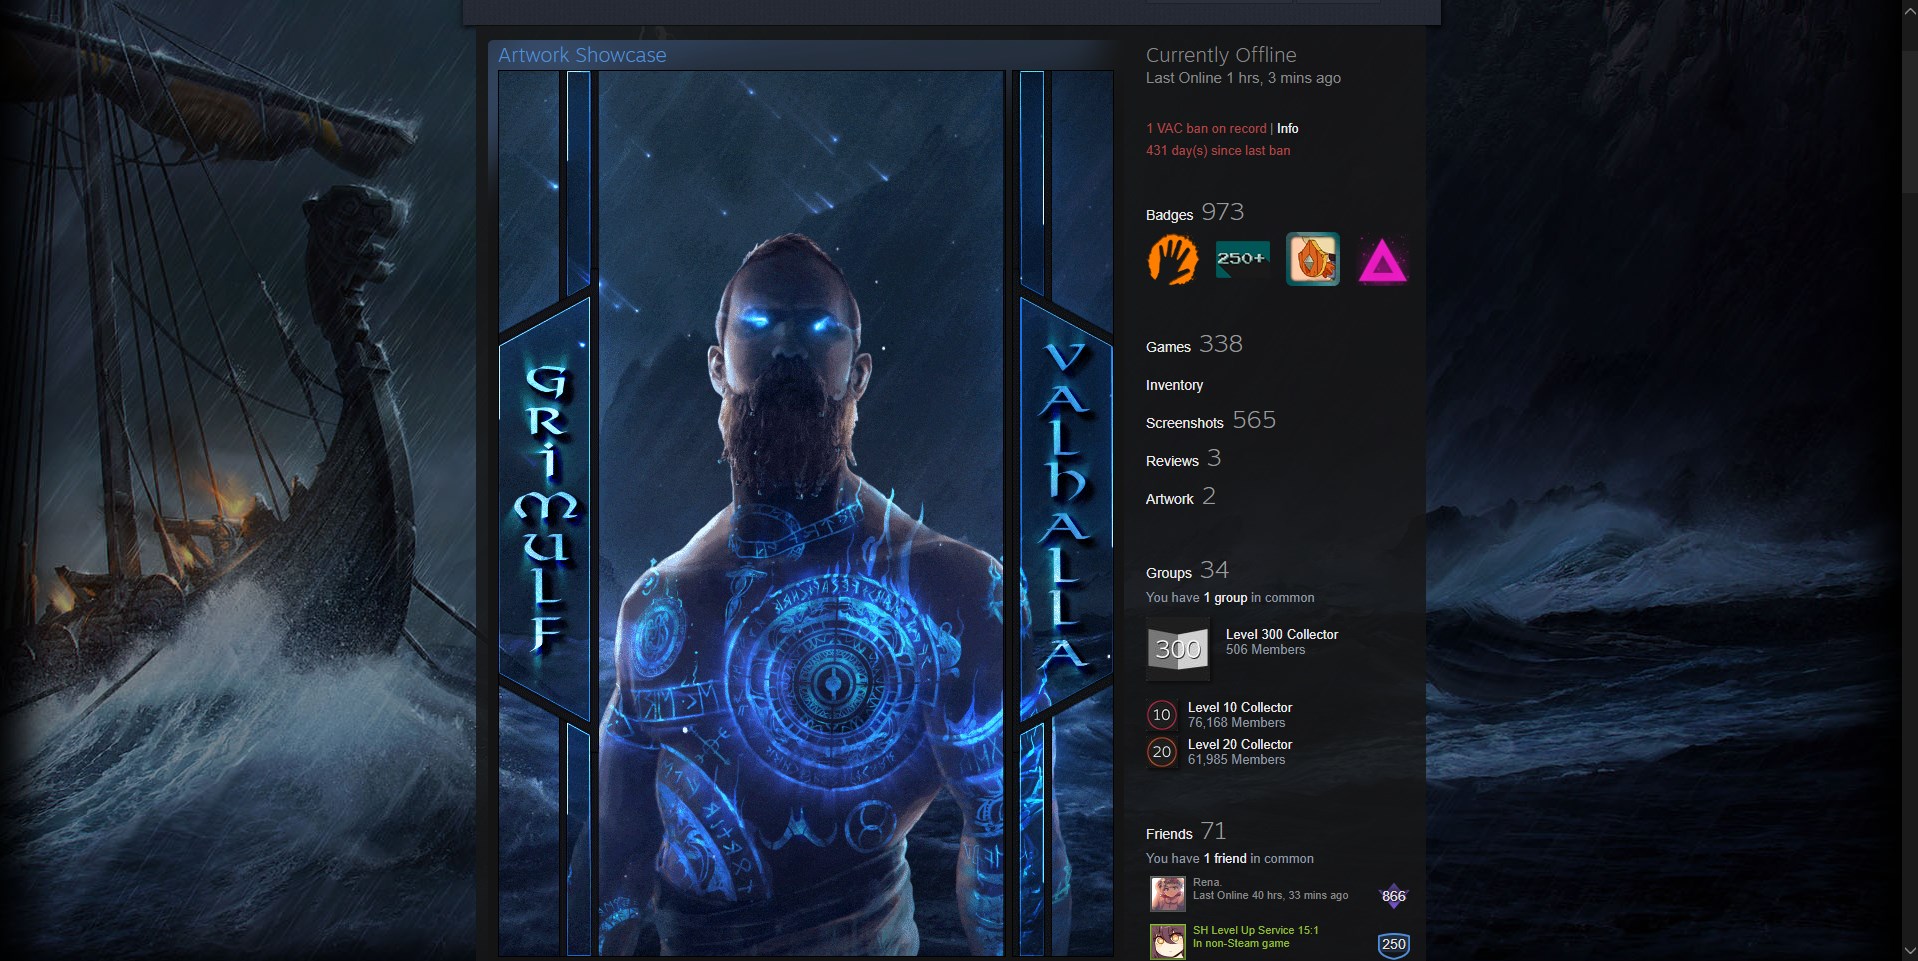1918x961 pixels.
Task: Open the Info link beside VAC ban
Action: tap(1288, 128)
